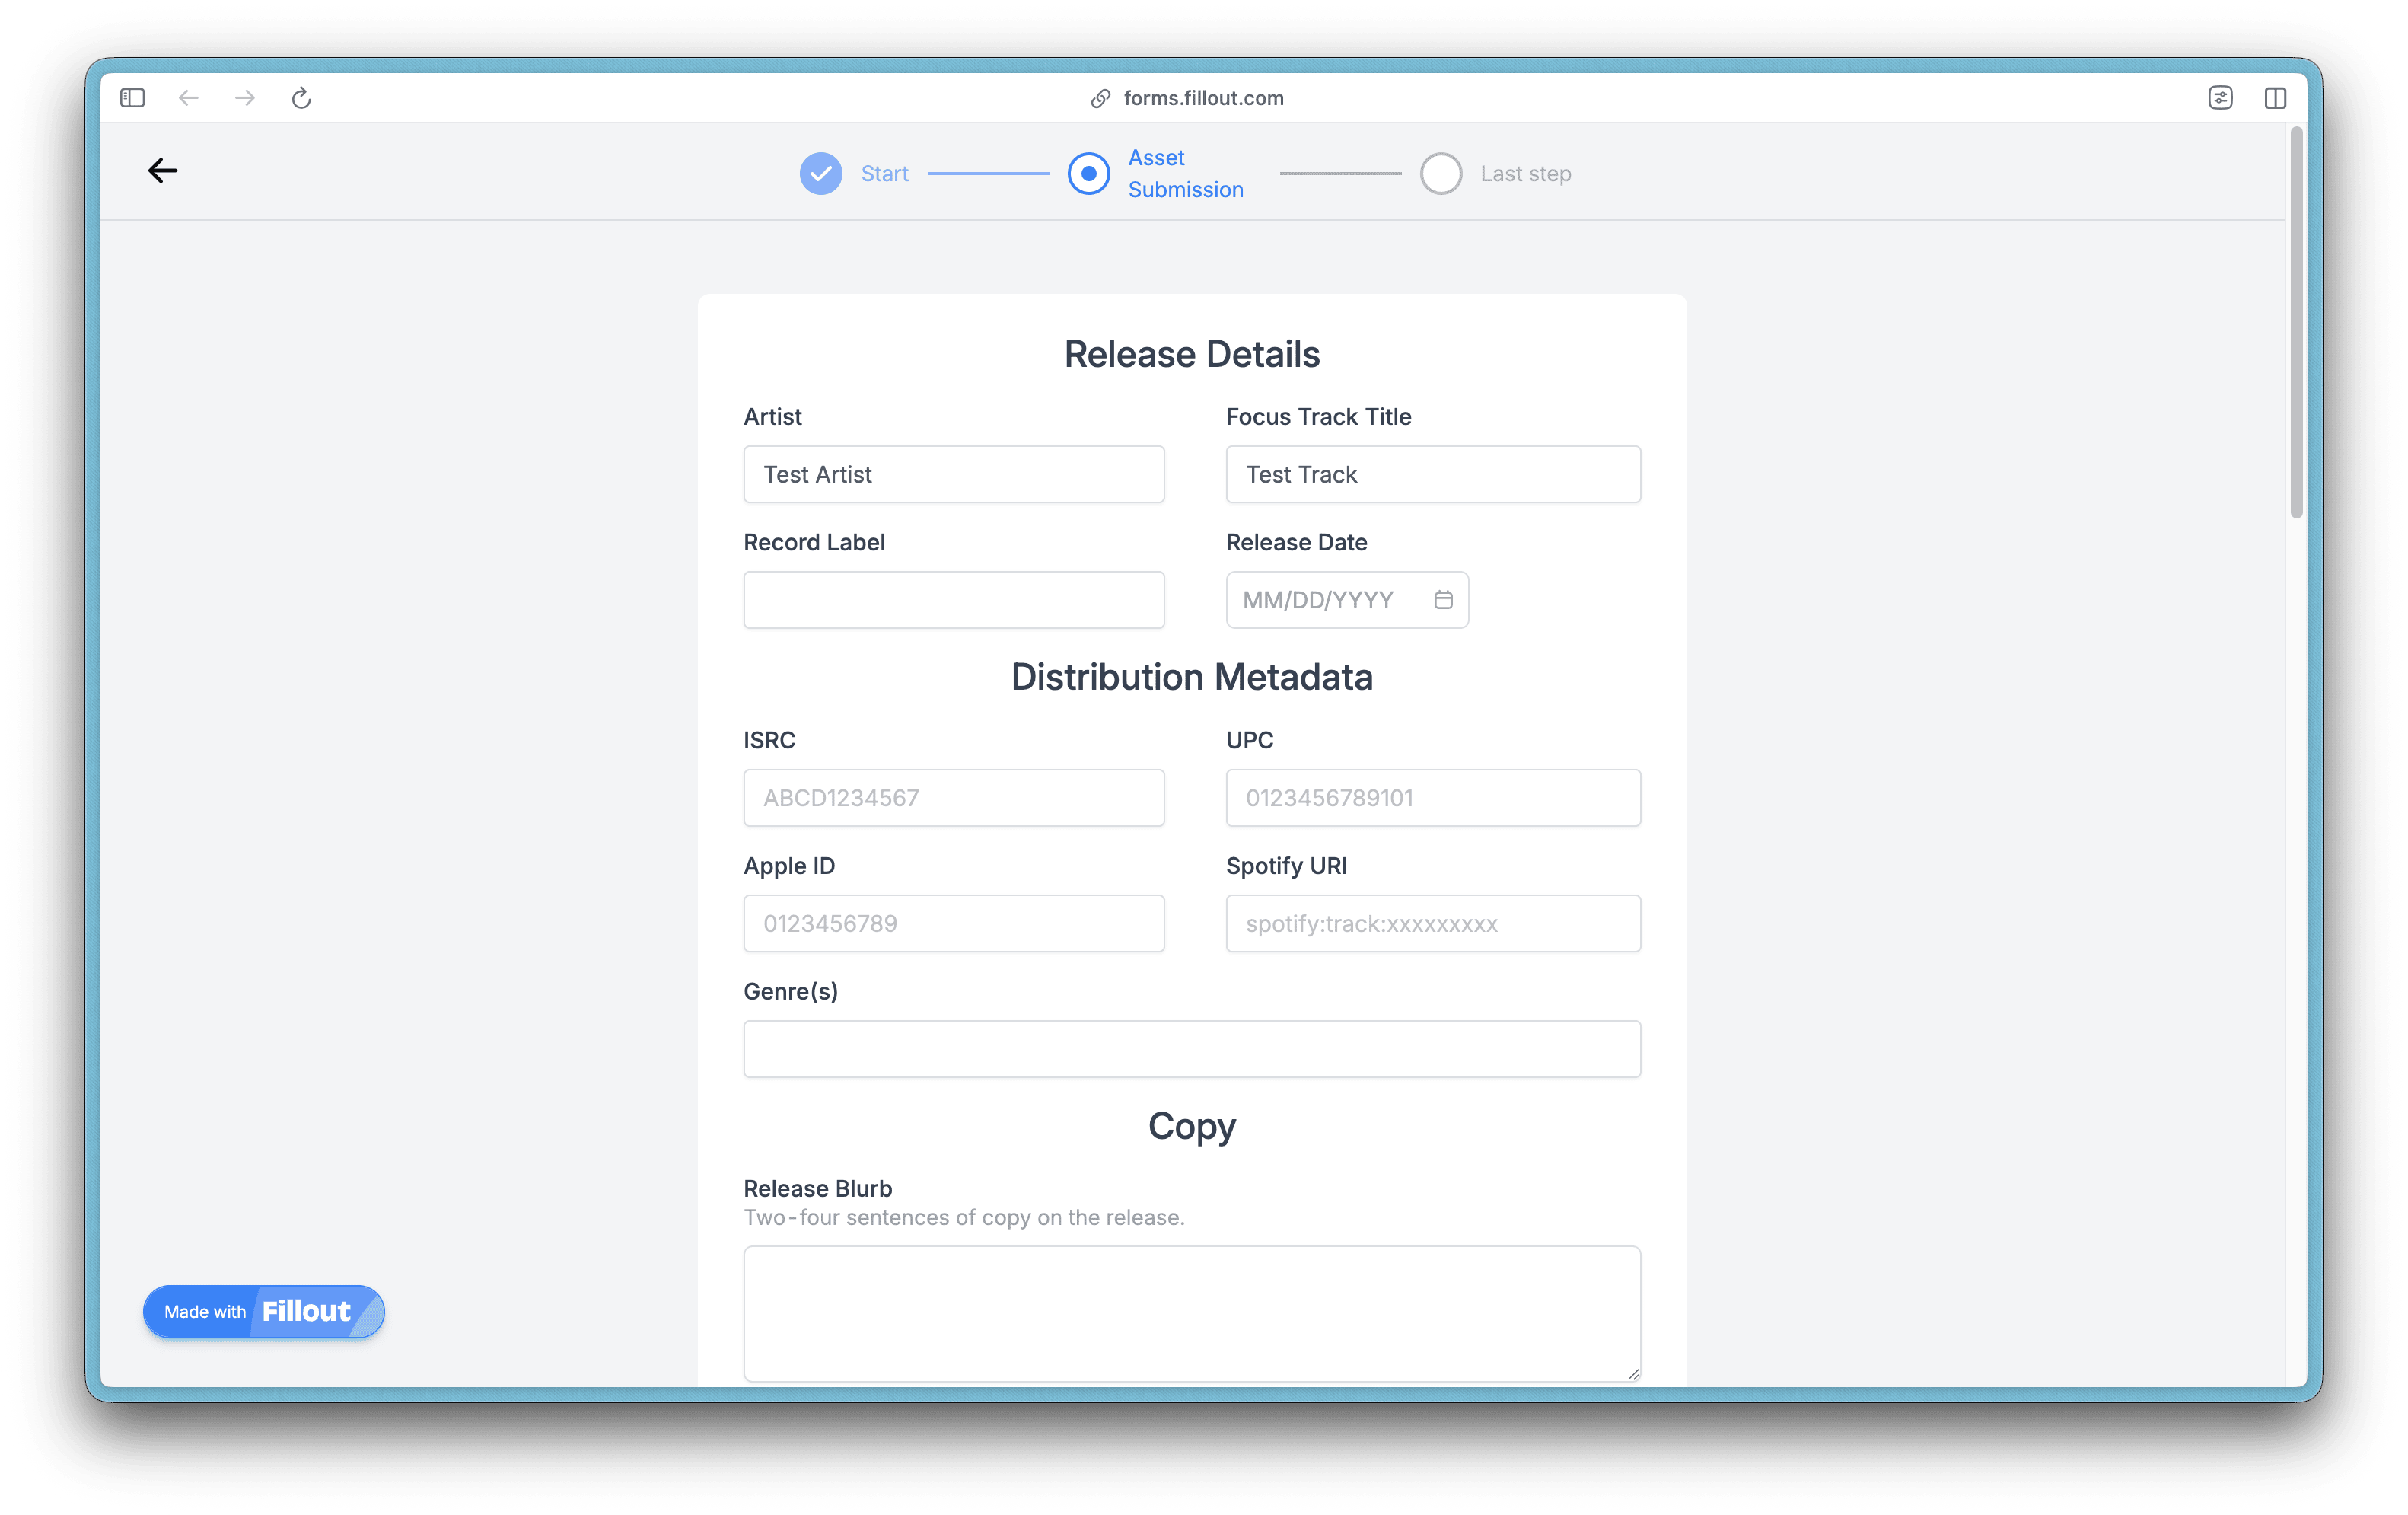Viewport: 2408px width, 1515px height.
Task: Click the forms.fillout.com address bar
Action: [1203, 98]
